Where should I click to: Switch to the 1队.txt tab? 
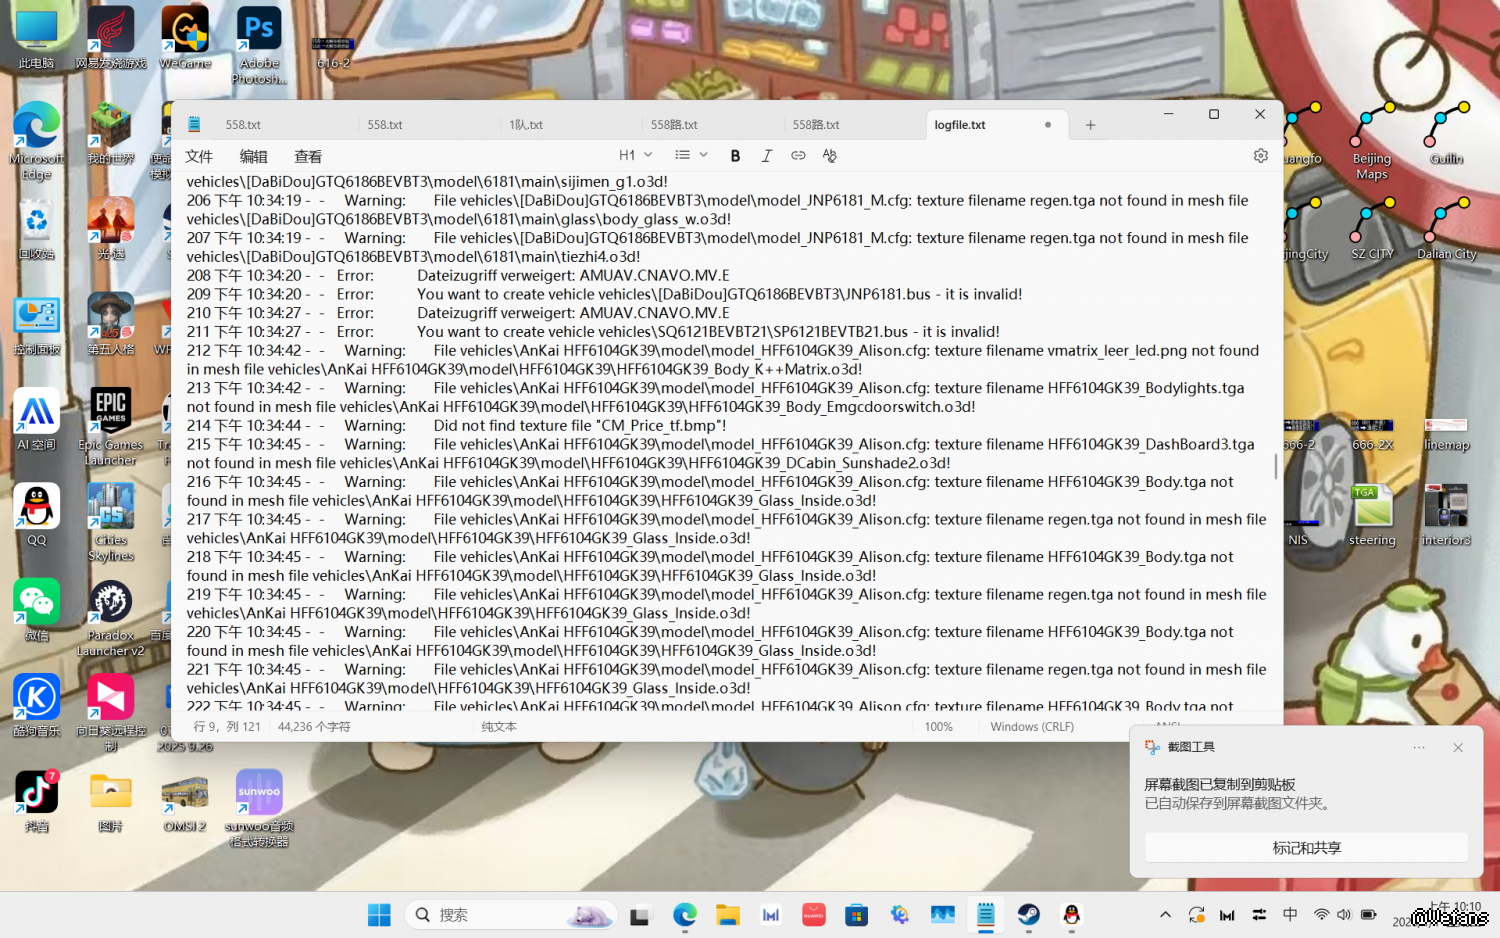[526, 125]
